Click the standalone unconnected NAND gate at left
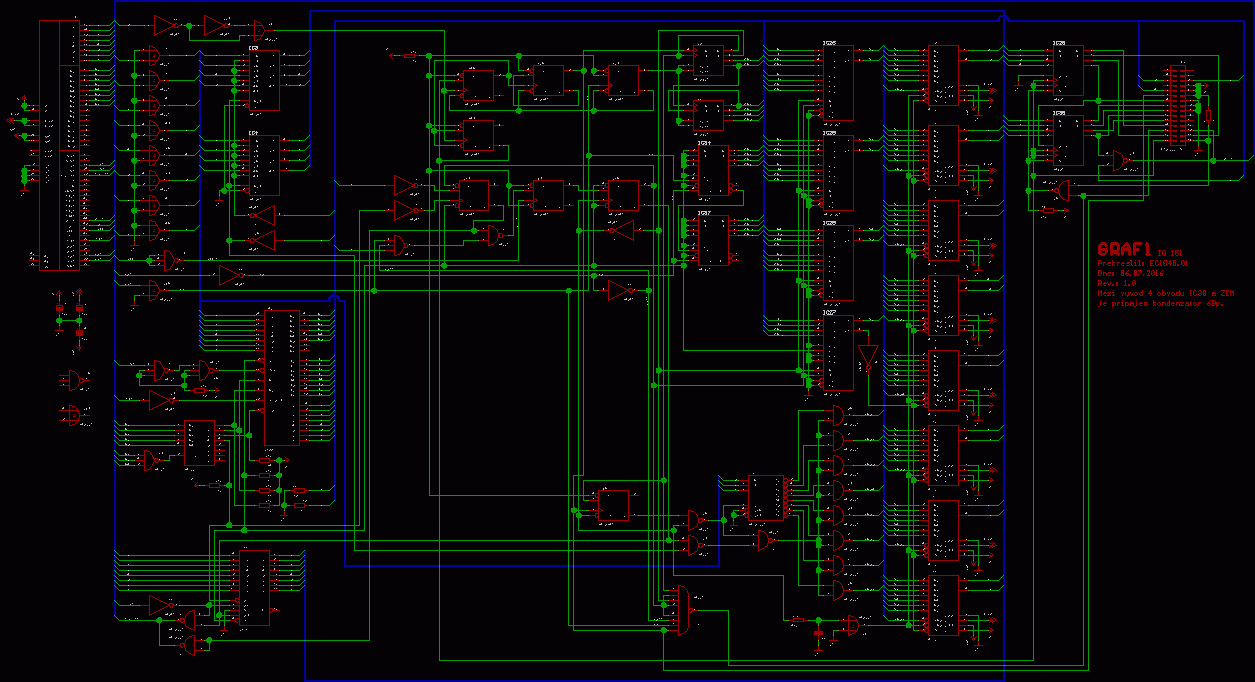 [72, 379]
